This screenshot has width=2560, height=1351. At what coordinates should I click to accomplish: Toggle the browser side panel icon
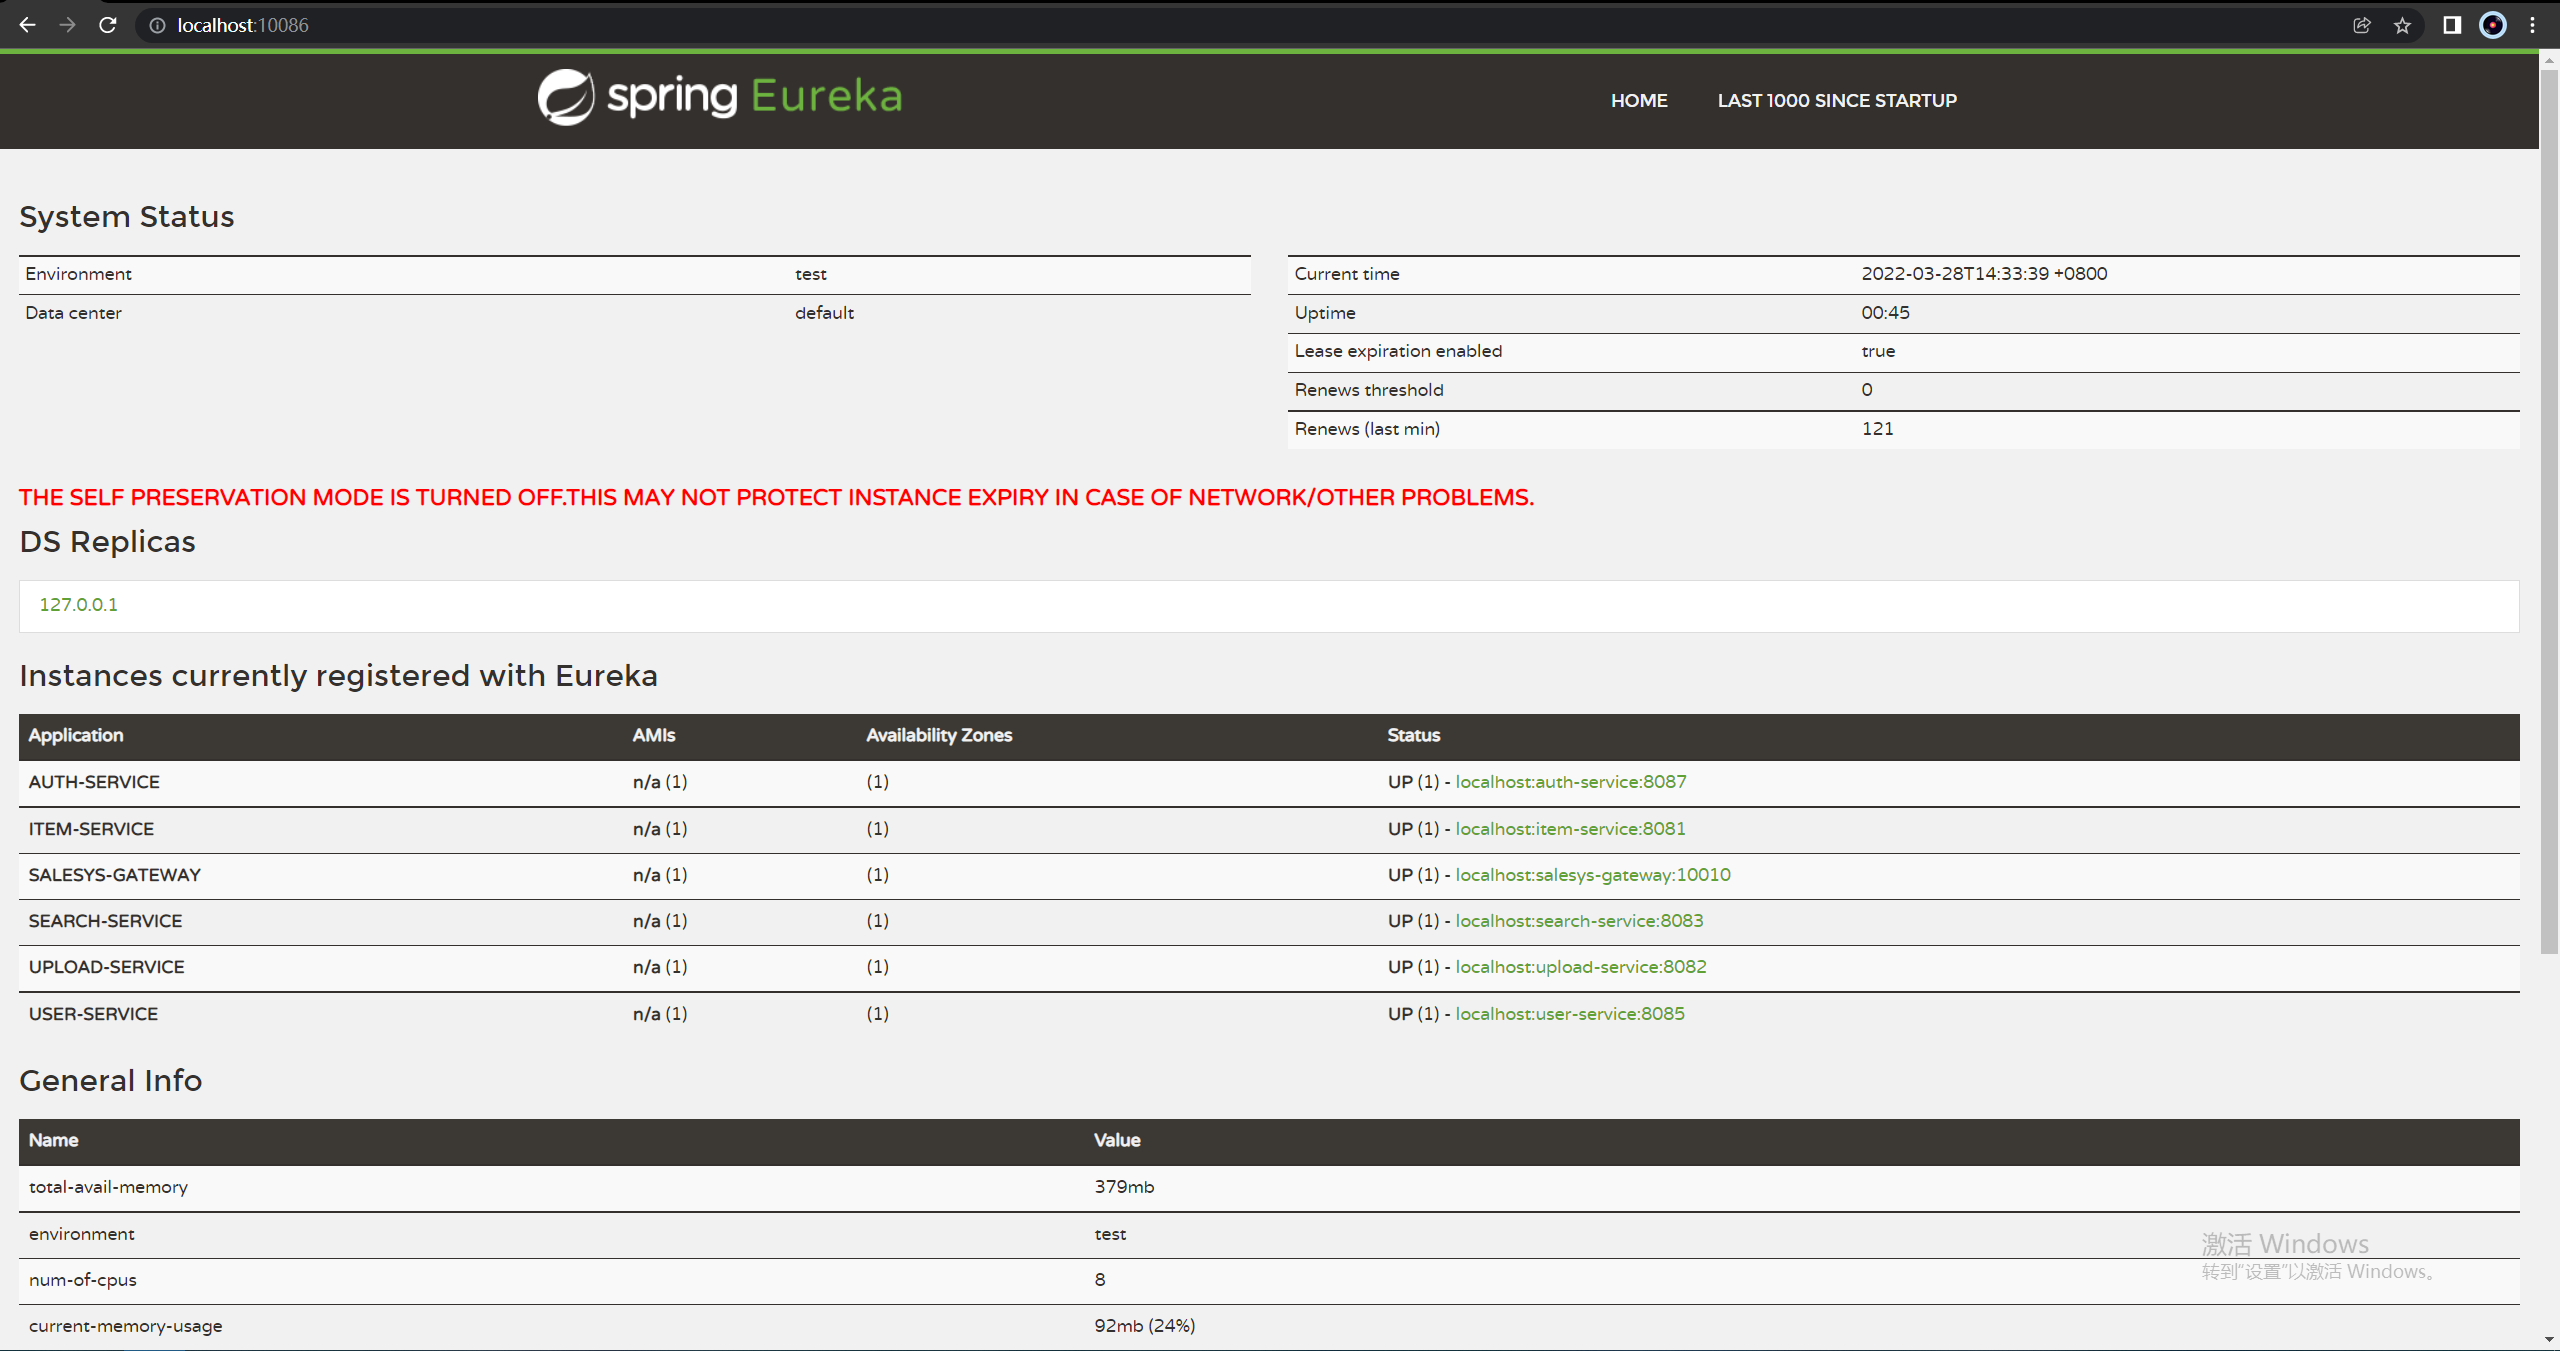[2451, 25]
